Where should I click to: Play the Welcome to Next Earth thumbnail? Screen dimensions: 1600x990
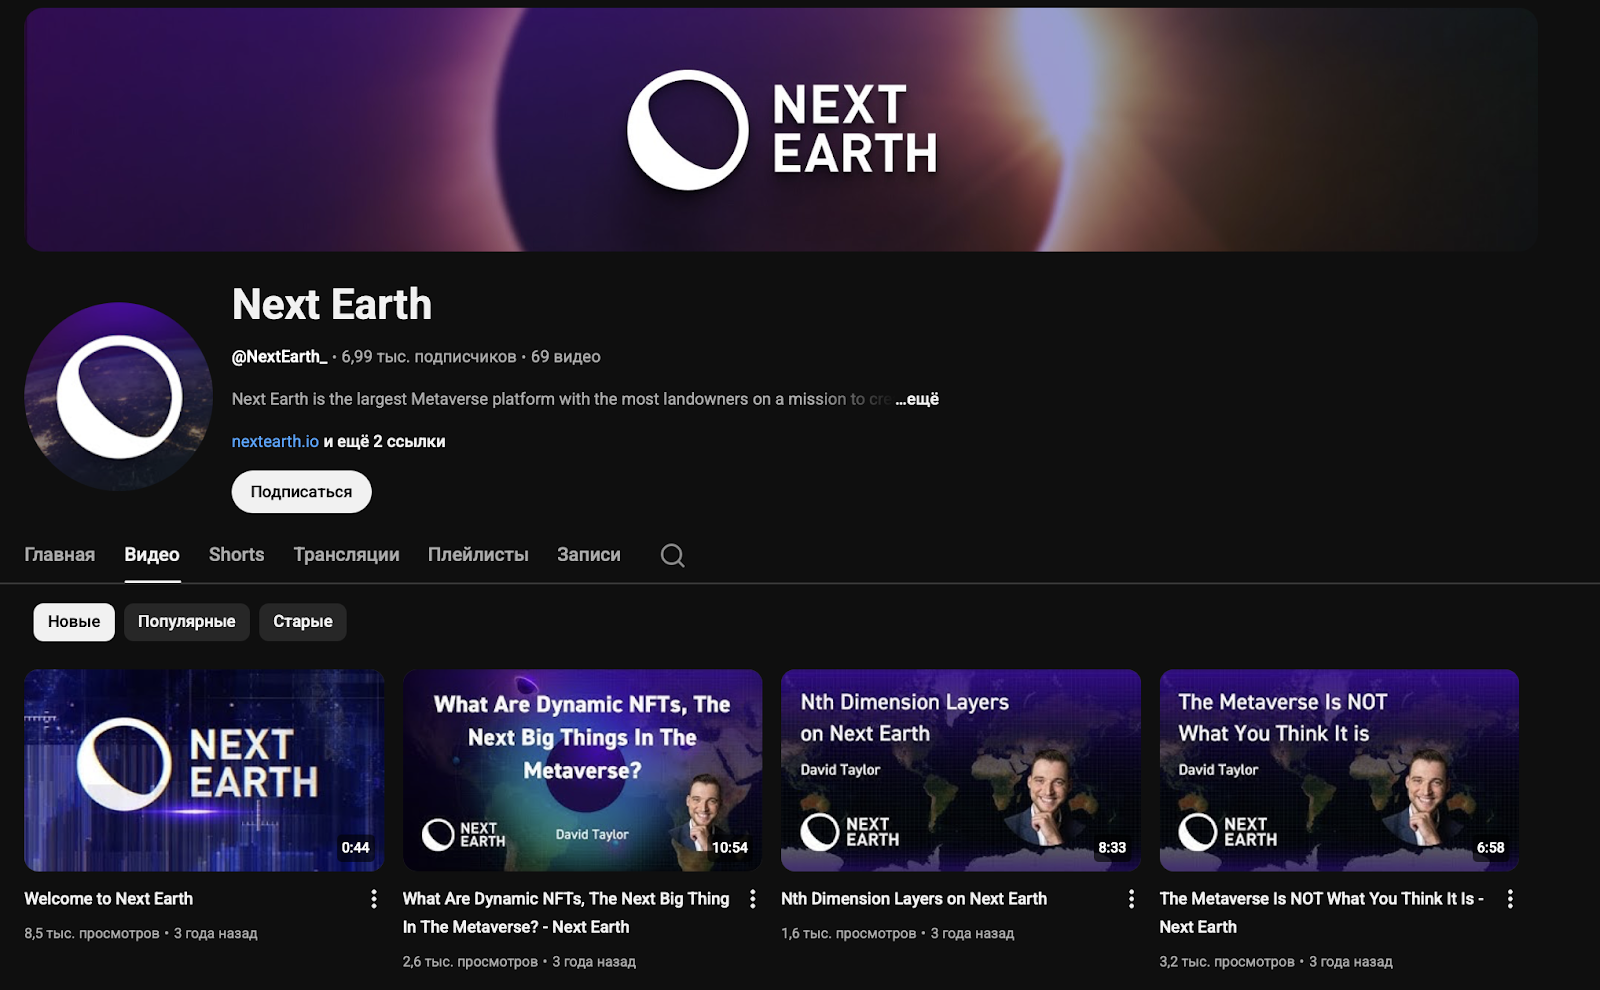(x=204, y=770)
